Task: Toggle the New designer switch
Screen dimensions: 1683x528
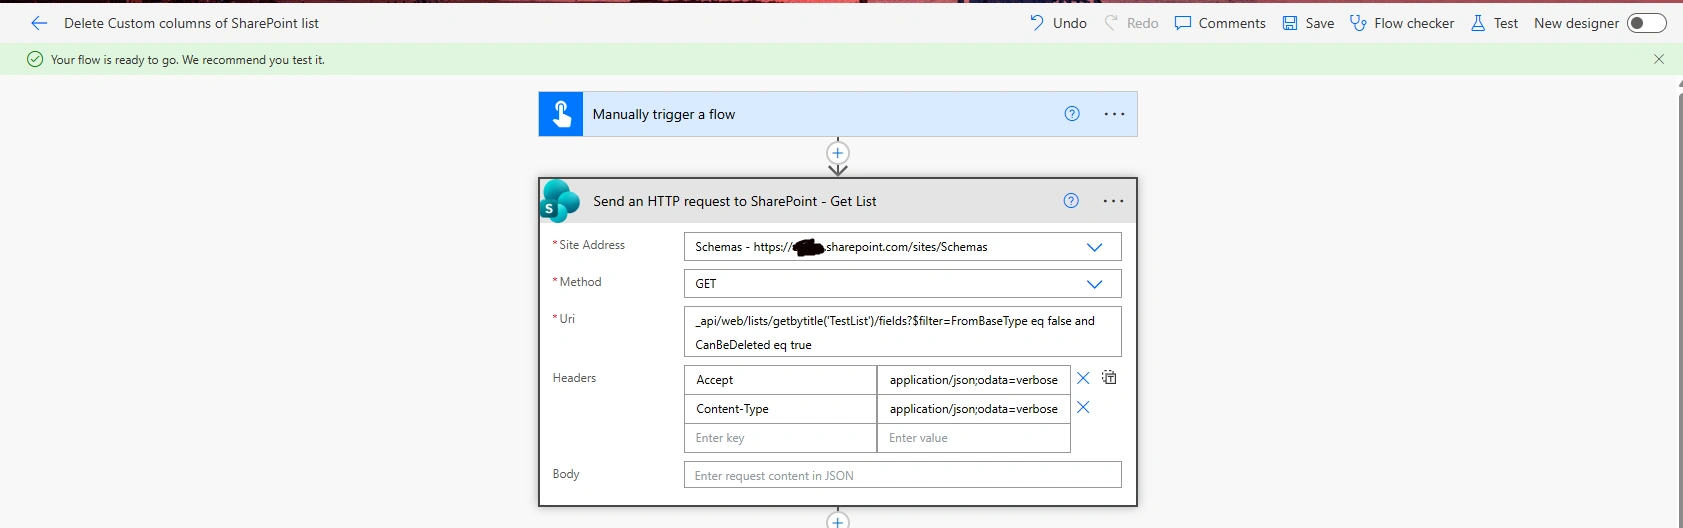Action: (x=1646, y=23)
